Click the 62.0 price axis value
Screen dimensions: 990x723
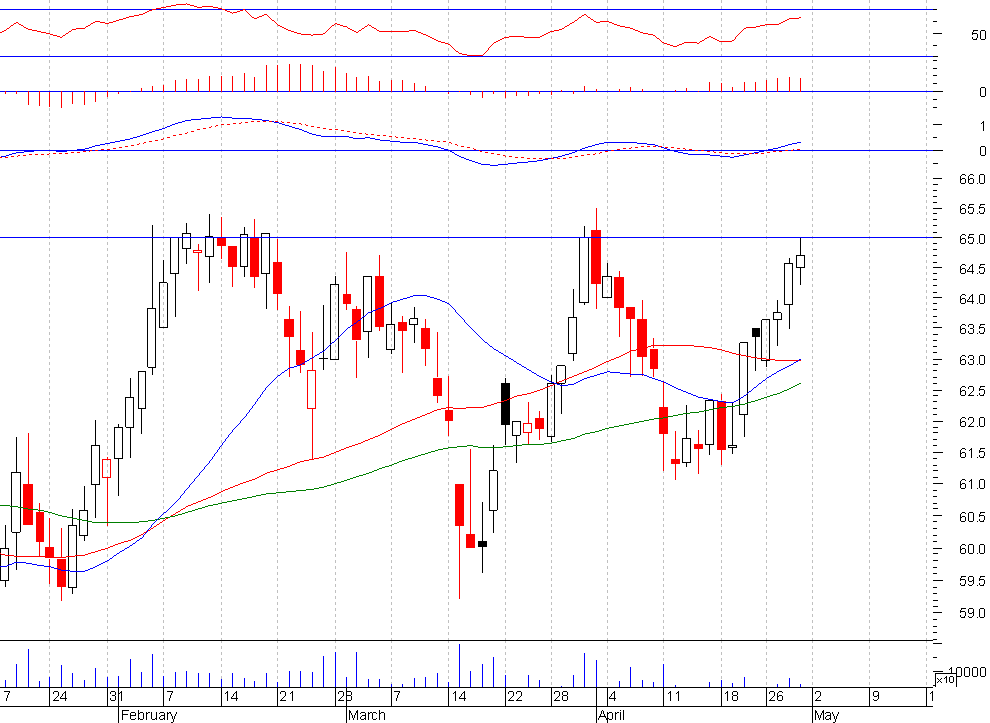[x=972, y=422]
